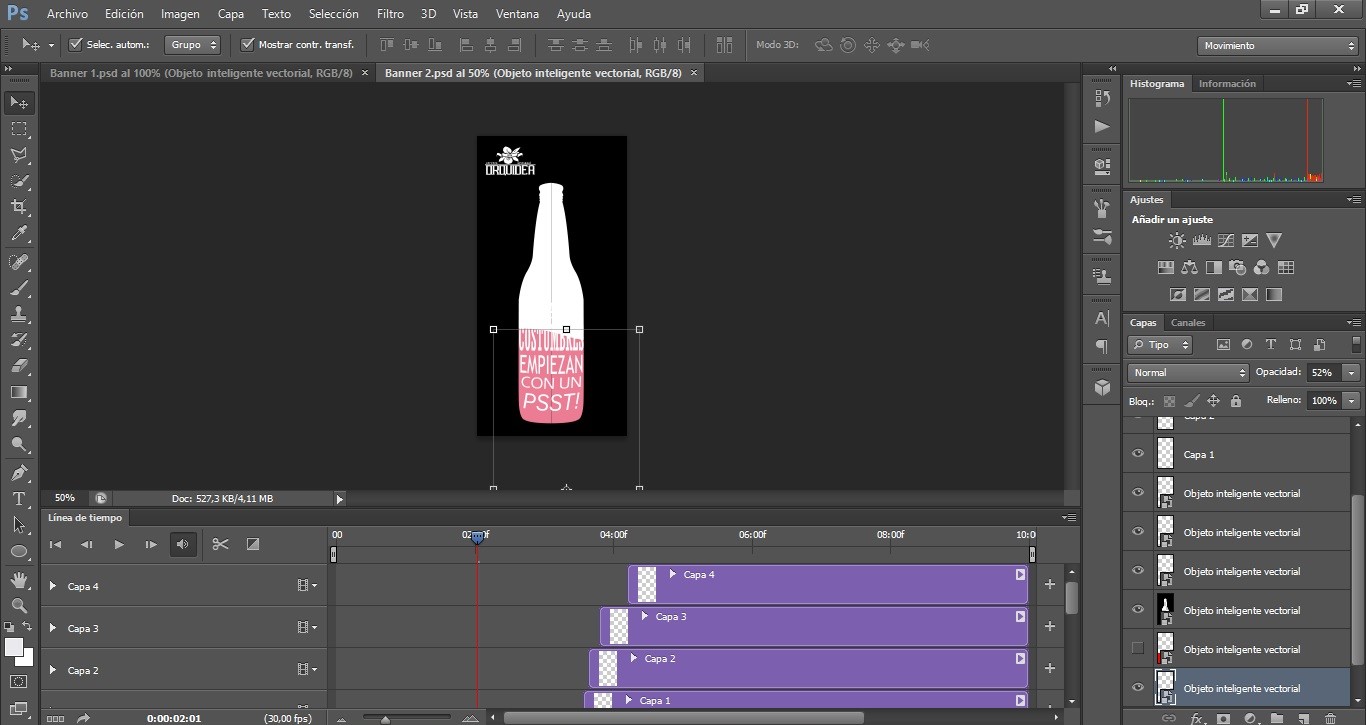The image size is (1366, 725).
Task: Play the timeline animation
Action: click(119, 544)
